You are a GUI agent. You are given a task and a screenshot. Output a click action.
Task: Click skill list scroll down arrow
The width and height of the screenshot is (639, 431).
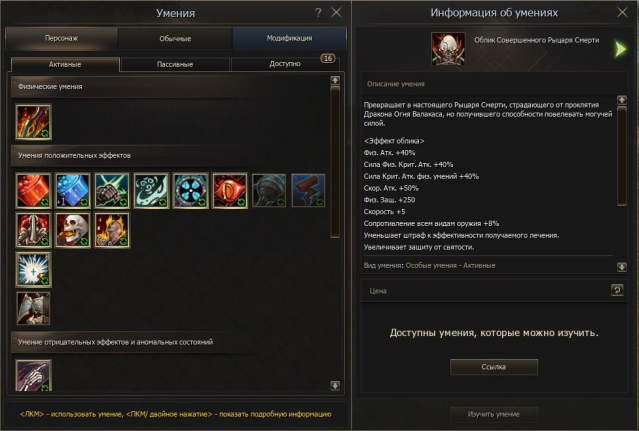click(x=335, y=385)
